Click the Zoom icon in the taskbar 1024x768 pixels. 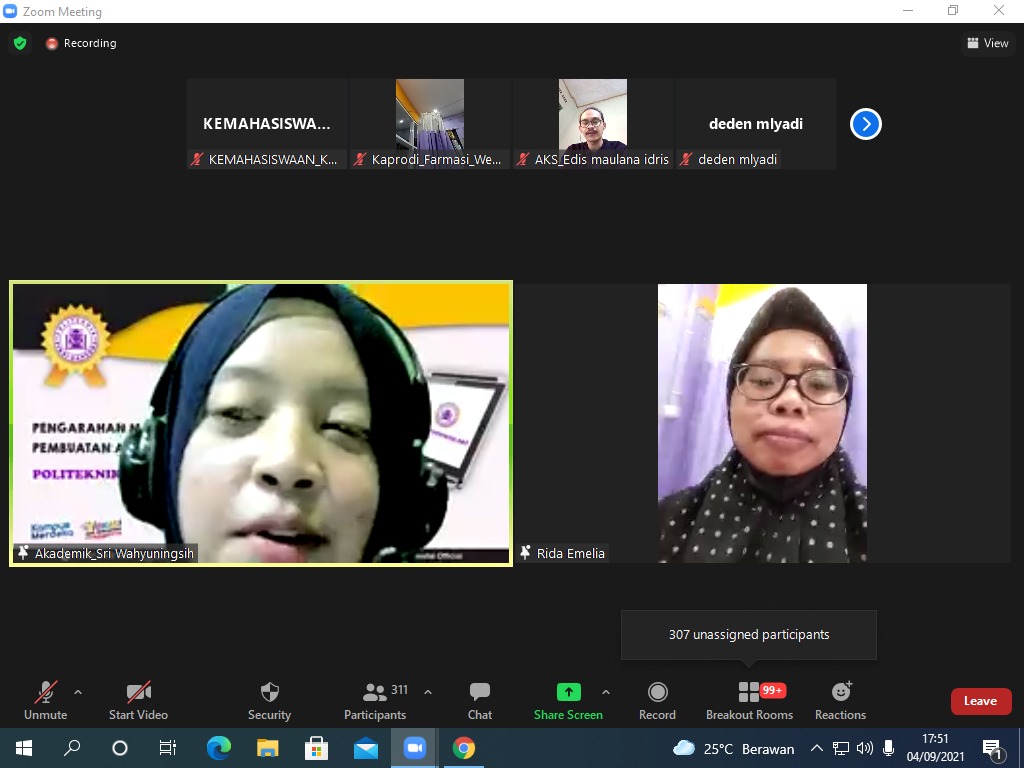pos(415,748)
